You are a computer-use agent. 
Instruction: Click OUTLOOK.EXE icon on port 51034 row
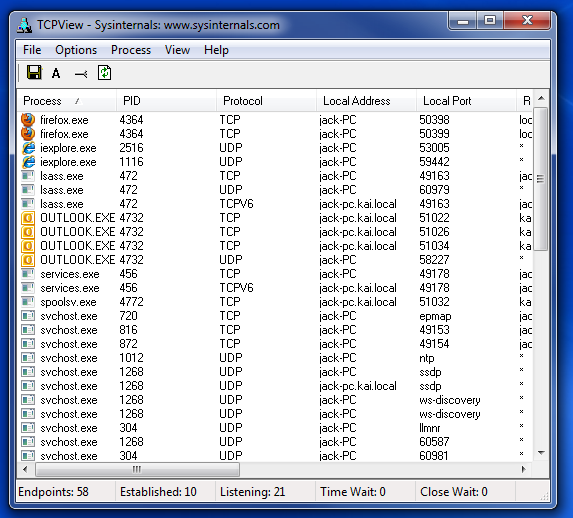[28, 246]
